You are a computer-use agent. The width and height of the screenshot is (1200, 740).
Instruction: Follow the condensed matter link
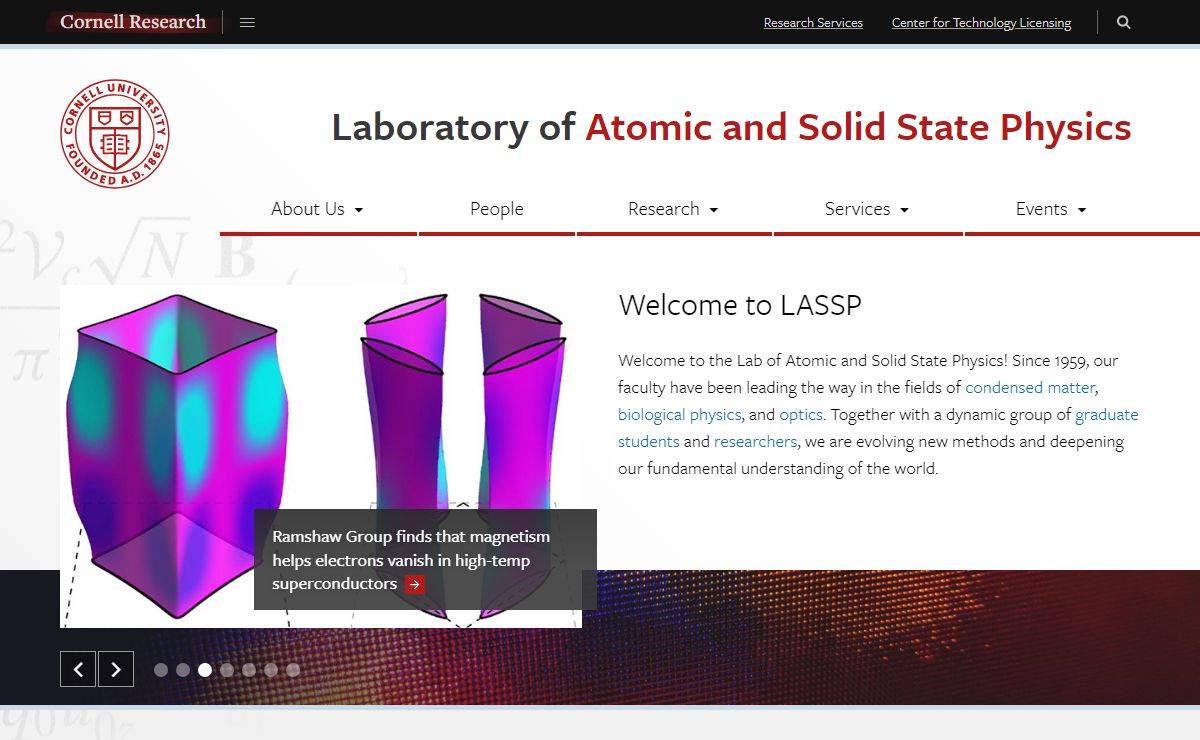click(x=1030, y=387)
